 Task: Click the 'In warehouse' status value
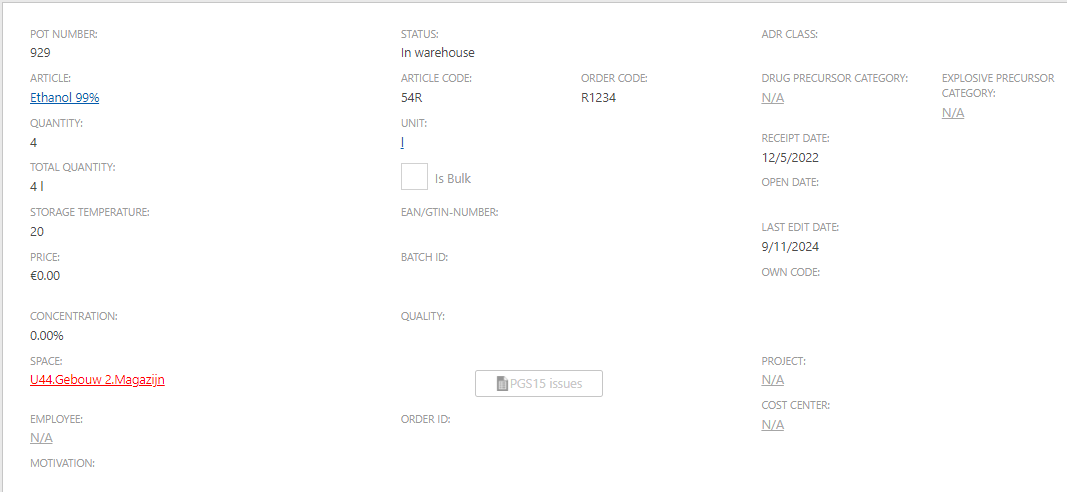coord(437,53)
